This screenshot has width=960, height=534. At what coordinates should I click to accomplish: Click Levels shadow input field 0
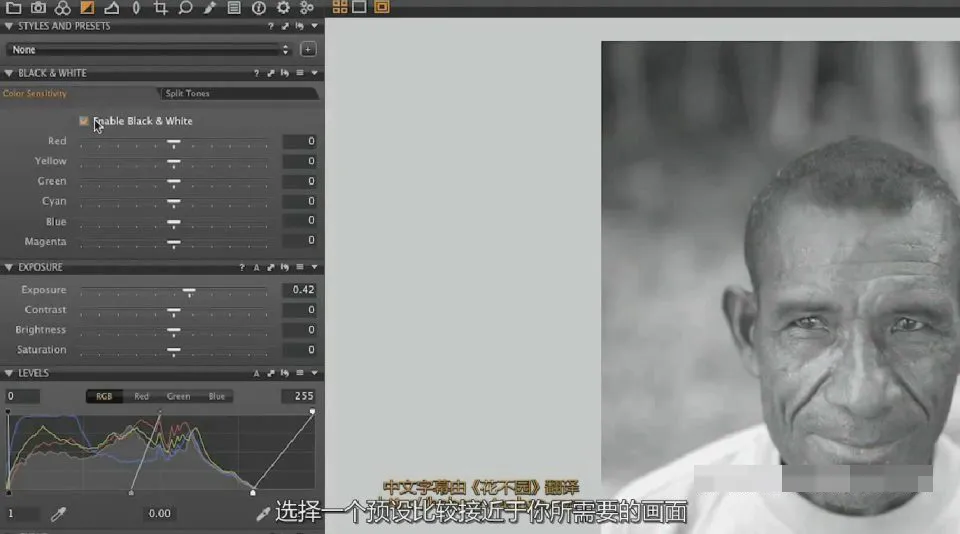coord(23,396)
